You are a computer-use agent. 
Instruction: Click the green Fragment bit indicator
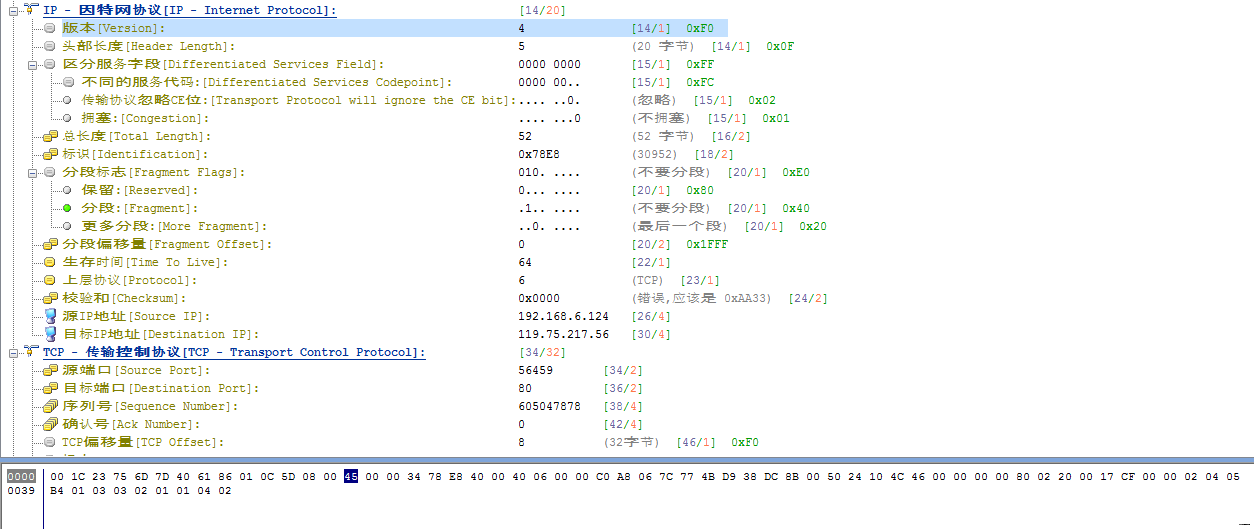pyautogui.click(x=68, y=208)
